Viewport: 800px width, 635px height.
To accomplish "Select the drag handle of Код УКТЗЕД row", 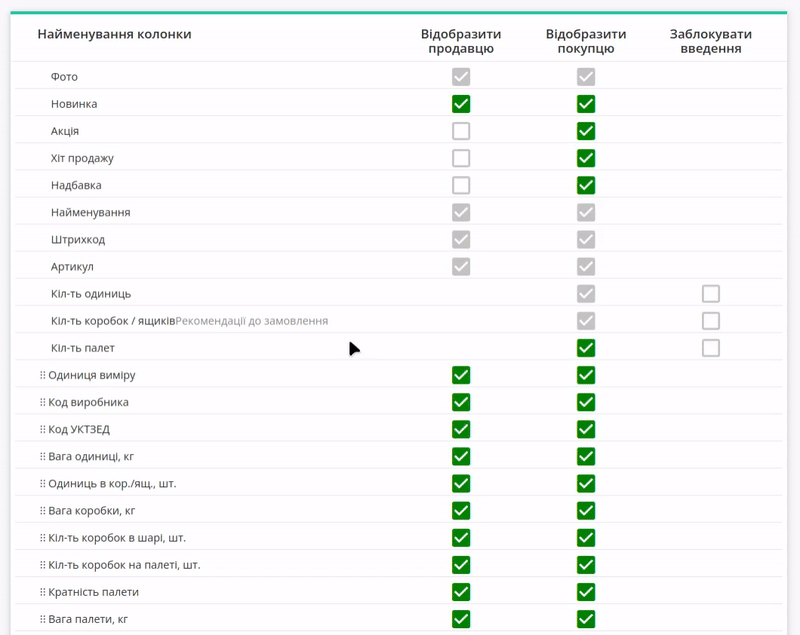I will tap(42, 429).
